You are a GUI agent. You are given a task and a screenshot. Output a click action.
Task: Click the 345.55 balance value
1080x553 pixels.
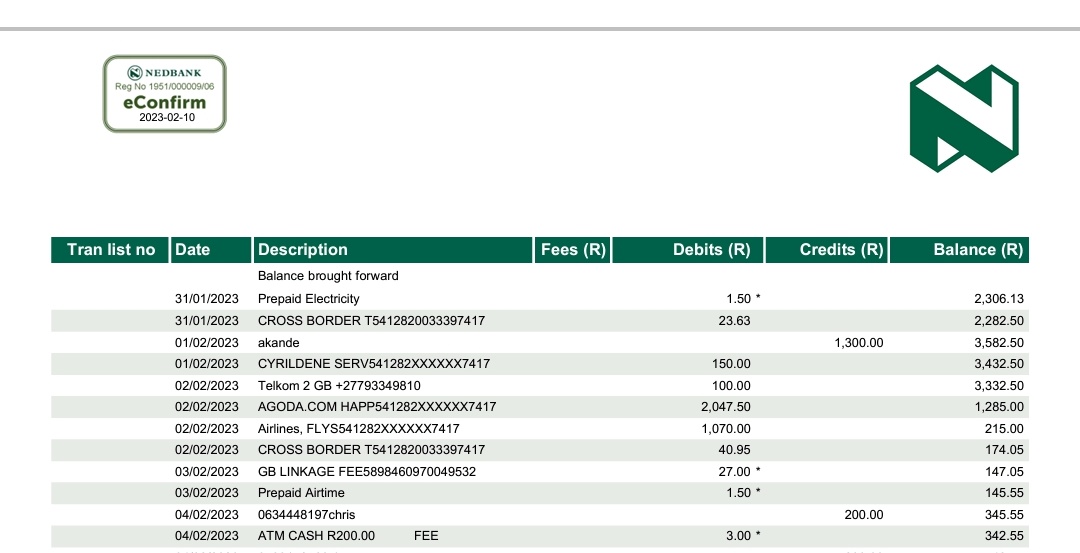pyautogui.click(x=1004, y=515)
